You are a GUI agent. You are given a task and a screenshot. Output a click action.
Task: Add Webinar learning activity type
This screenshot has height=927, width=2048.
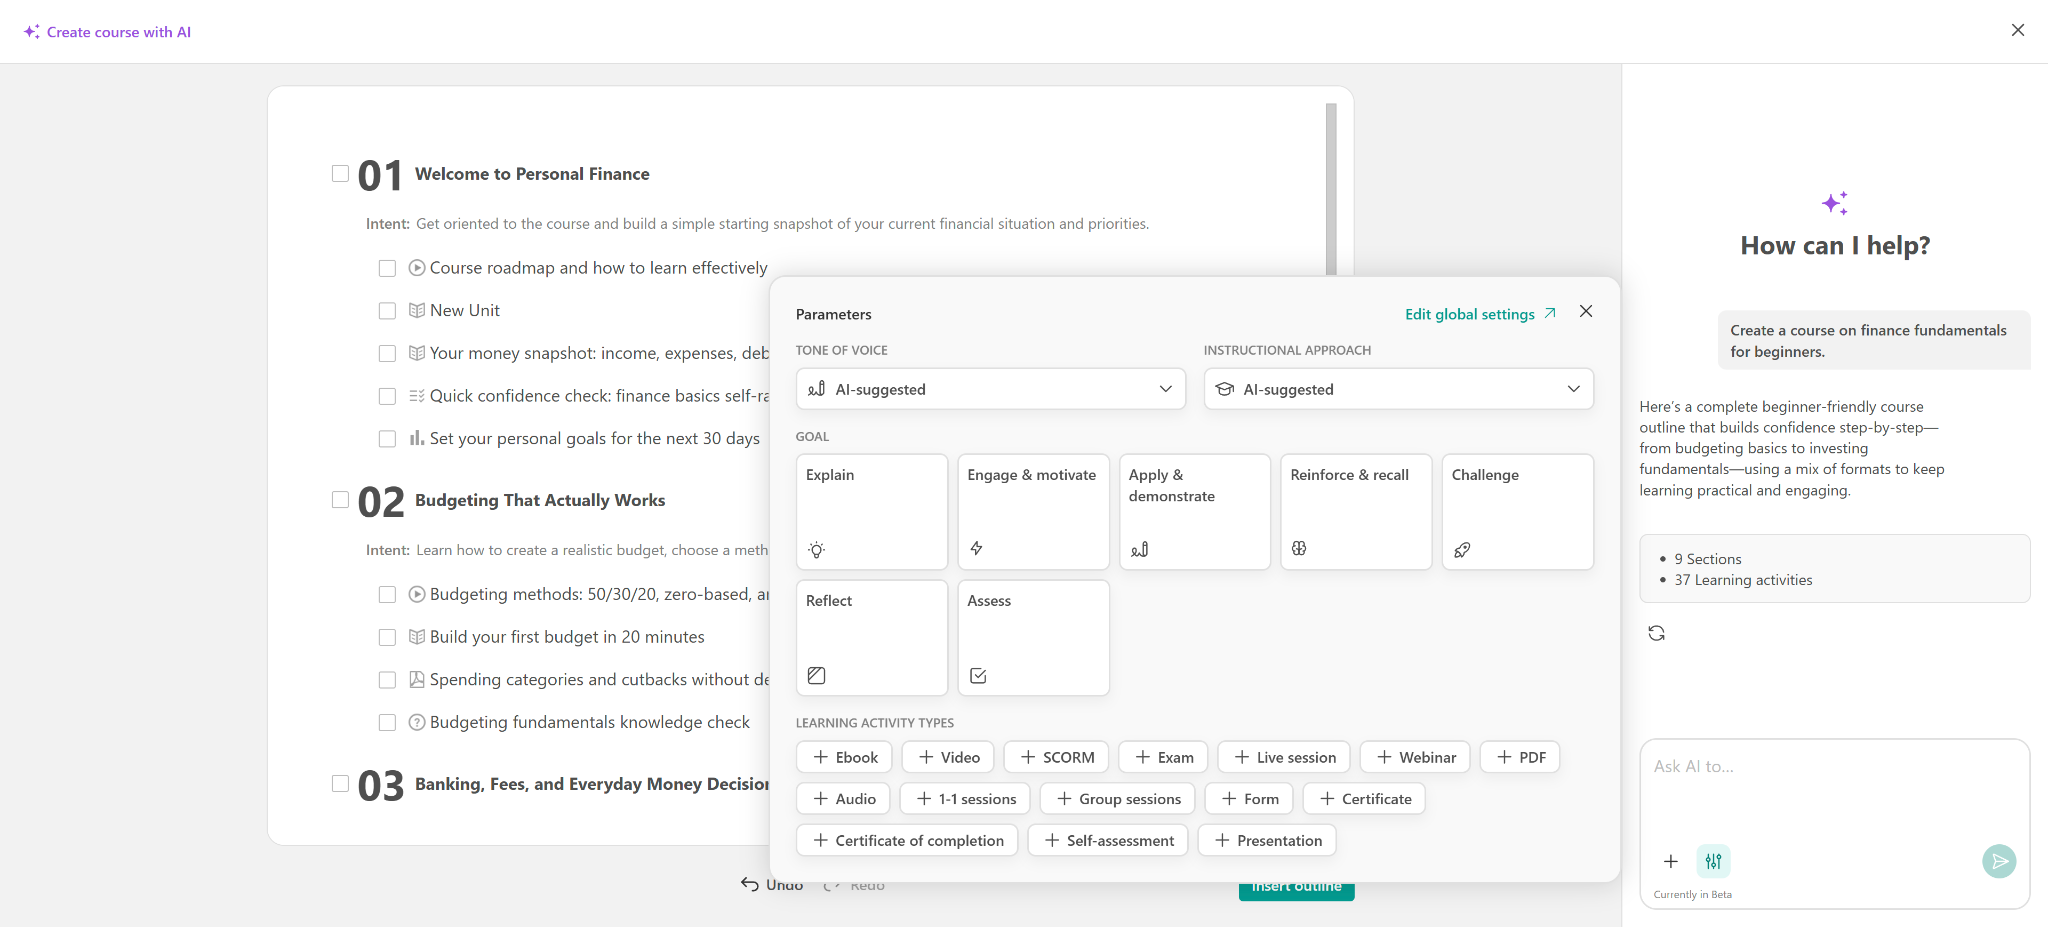click(1415, 757)
